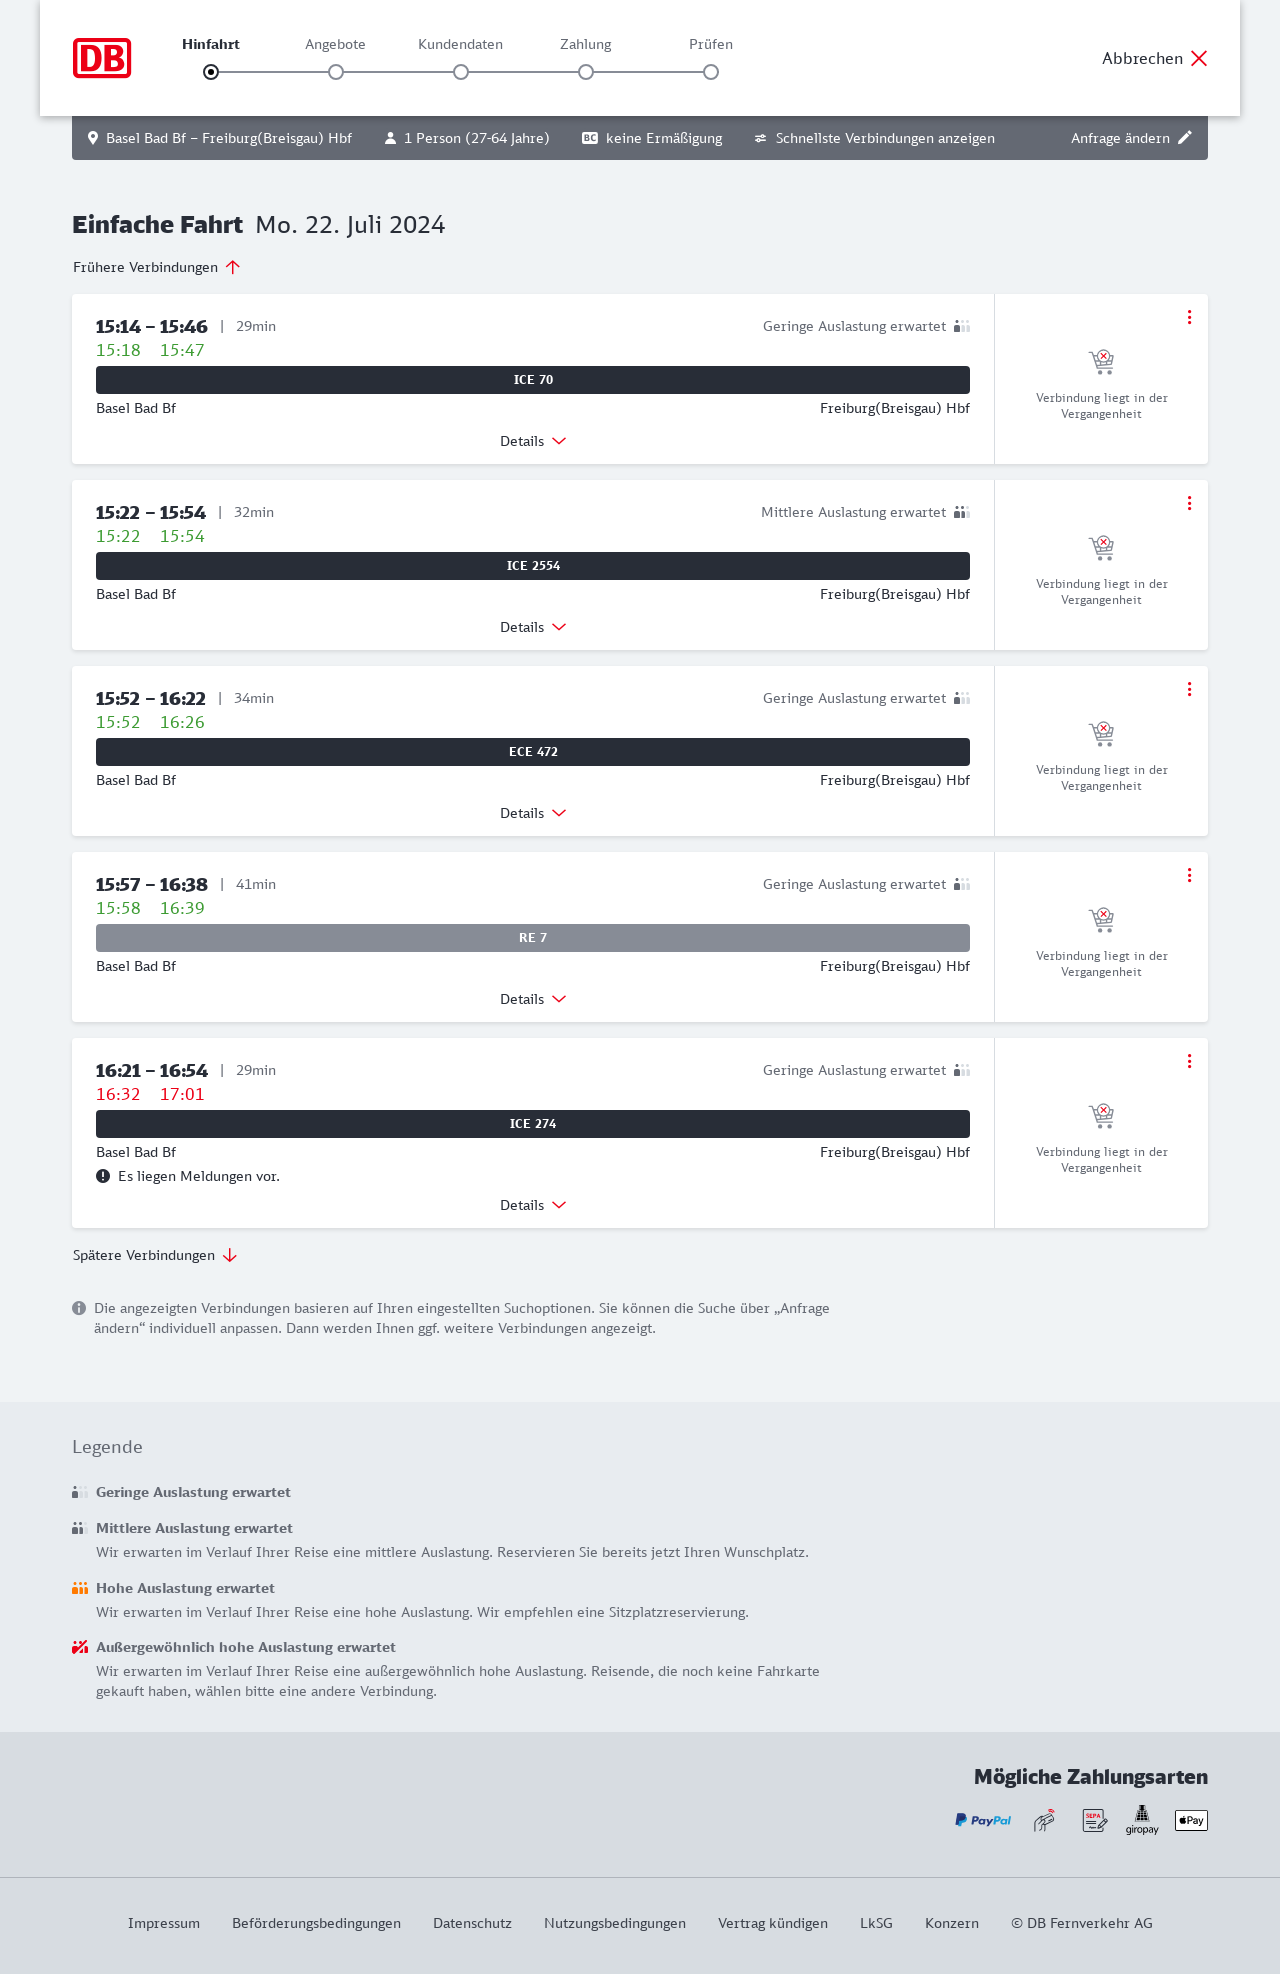Open three-dot menu for ICE 70 connection
The width and height of the screenshot is (1280, 1974).
(x=1189, y=317)
